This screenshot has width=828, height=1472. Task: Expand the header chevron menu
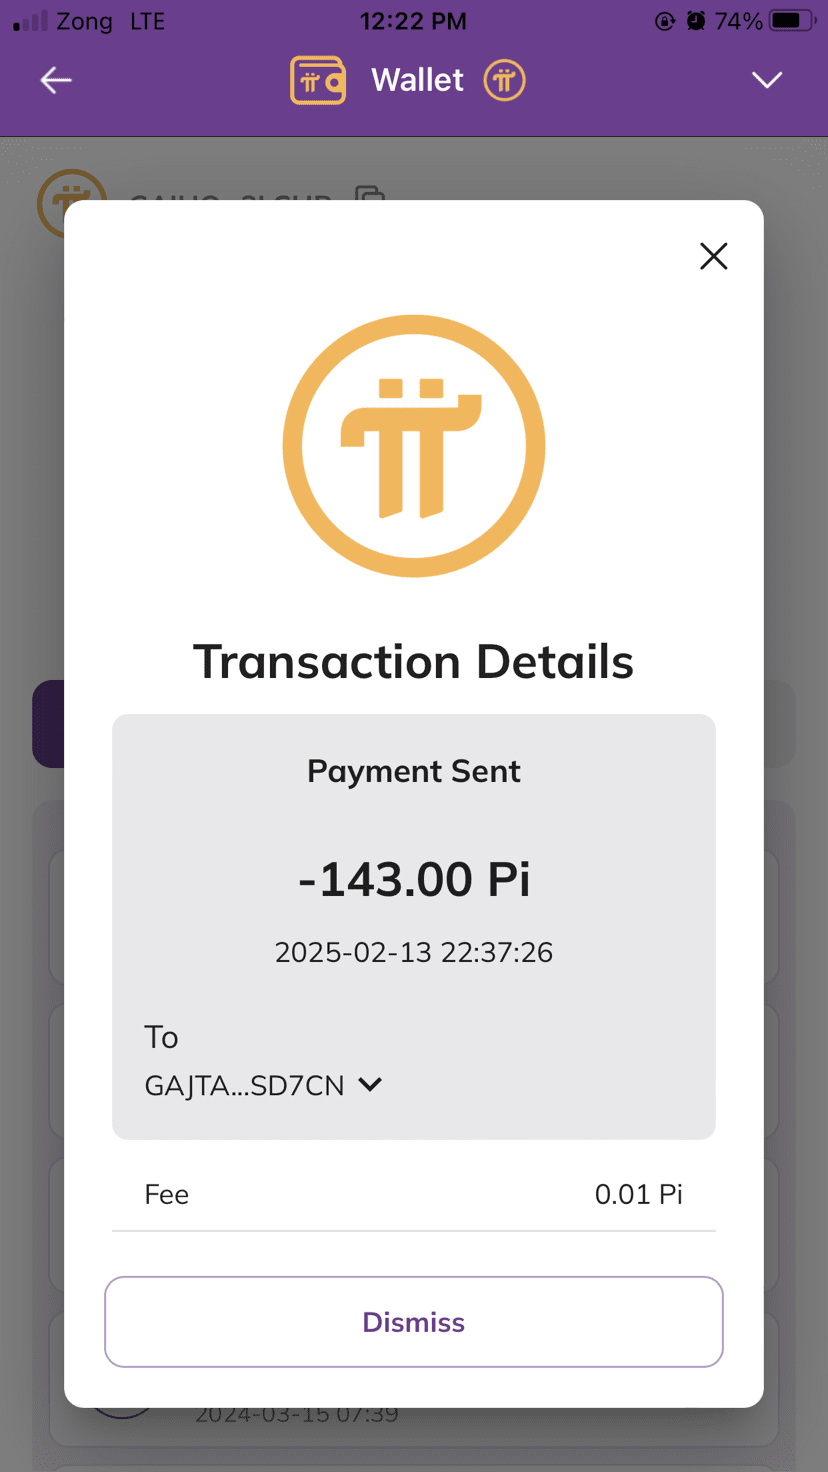point(767,80)
